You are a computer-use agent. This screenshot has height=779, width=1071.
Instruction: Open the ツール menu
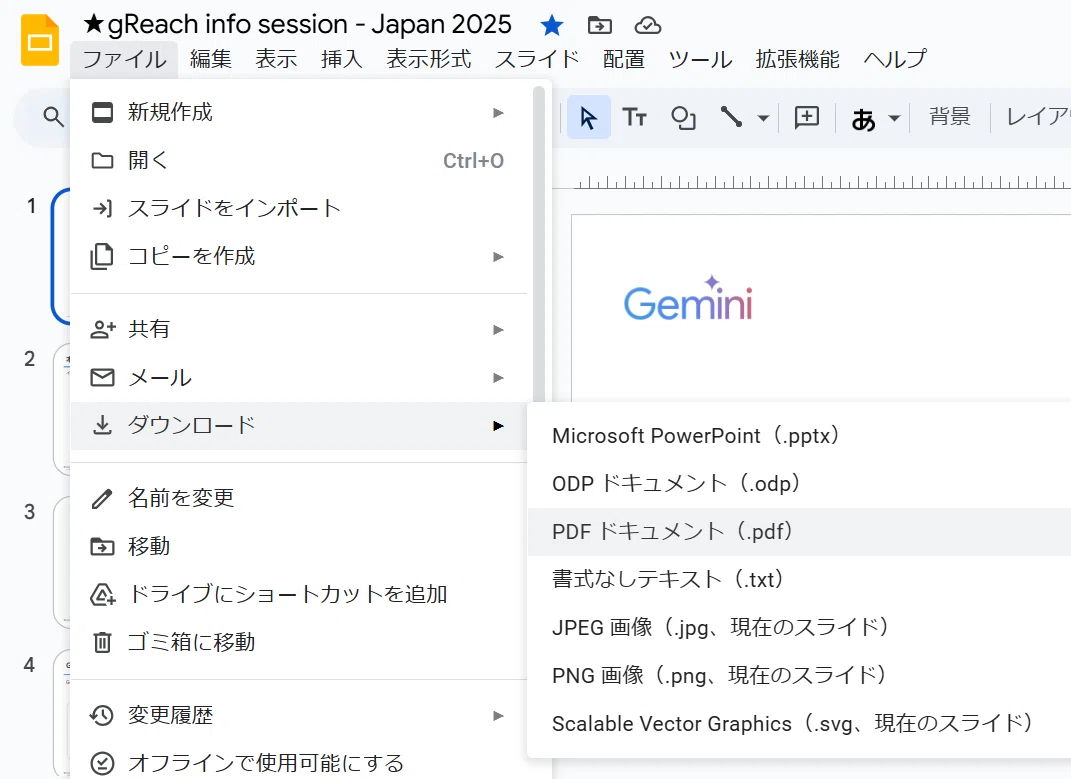point(700,59)
